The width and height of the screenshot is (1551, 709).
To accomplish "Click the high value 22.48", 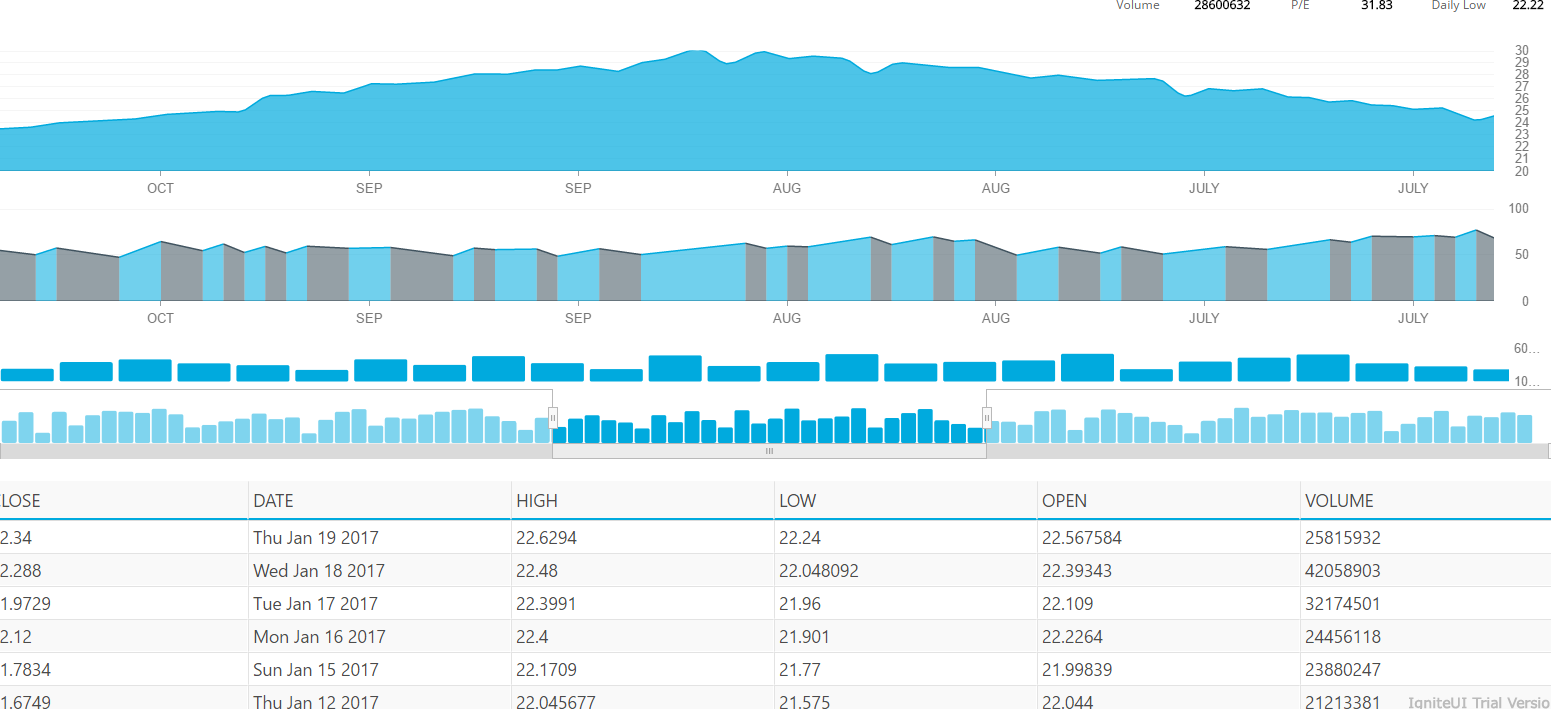I will [537, 571].
